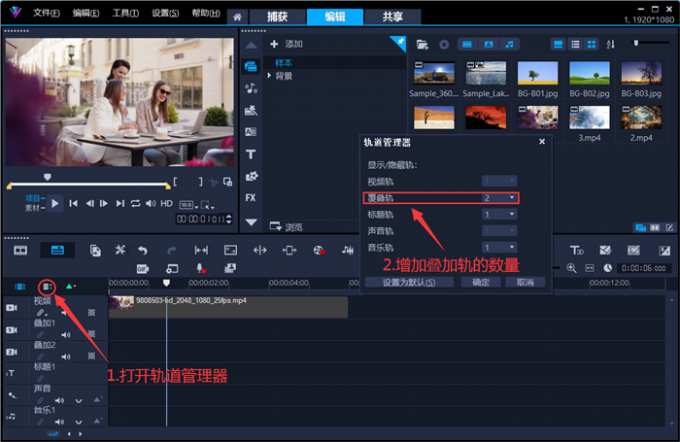680x442 pixels.
Task: Open the Title (T) library panel
Action: [x=250, y=154]
